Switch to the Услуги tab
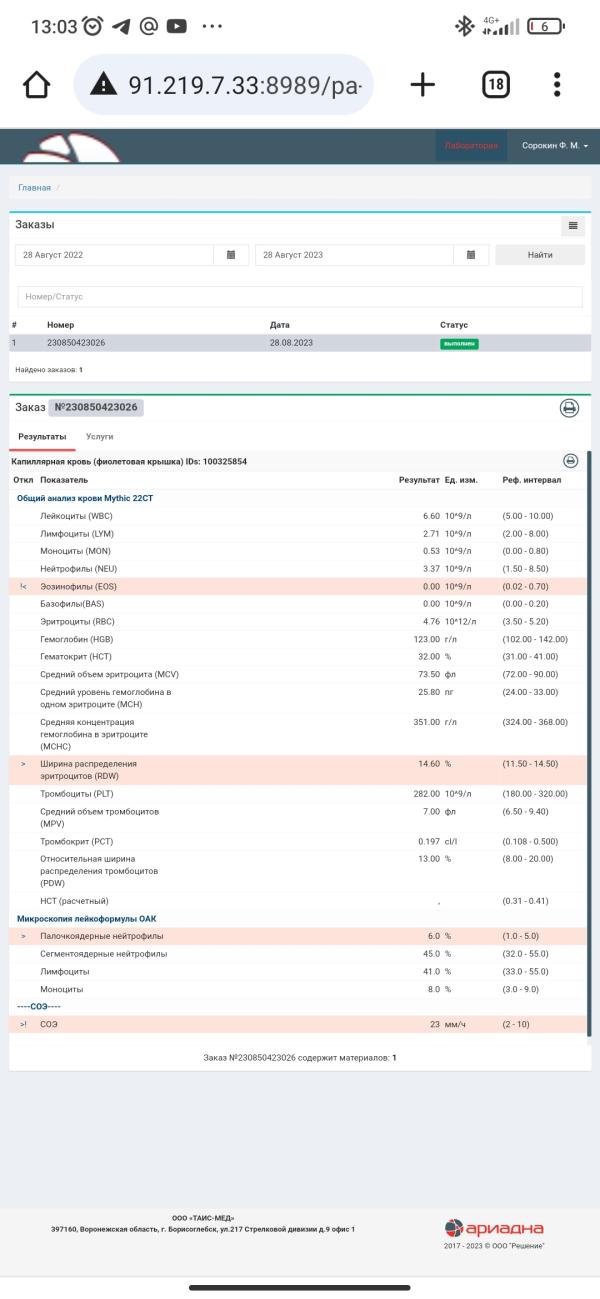This screenshot has width=600, height=1299. [x=100, y=437]
